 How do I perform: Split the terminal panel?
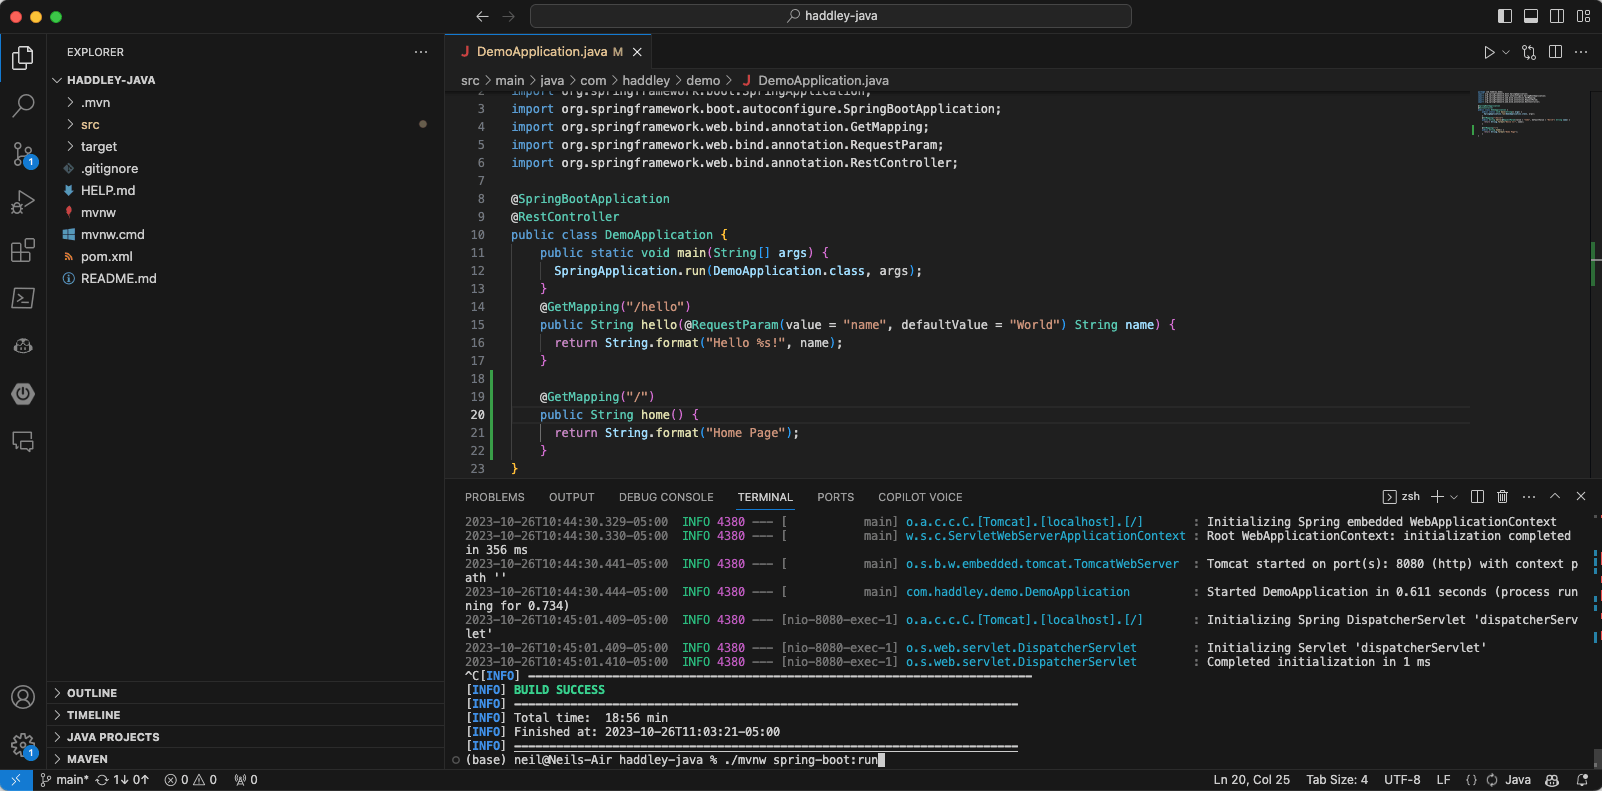click(x=1477, y=497)
